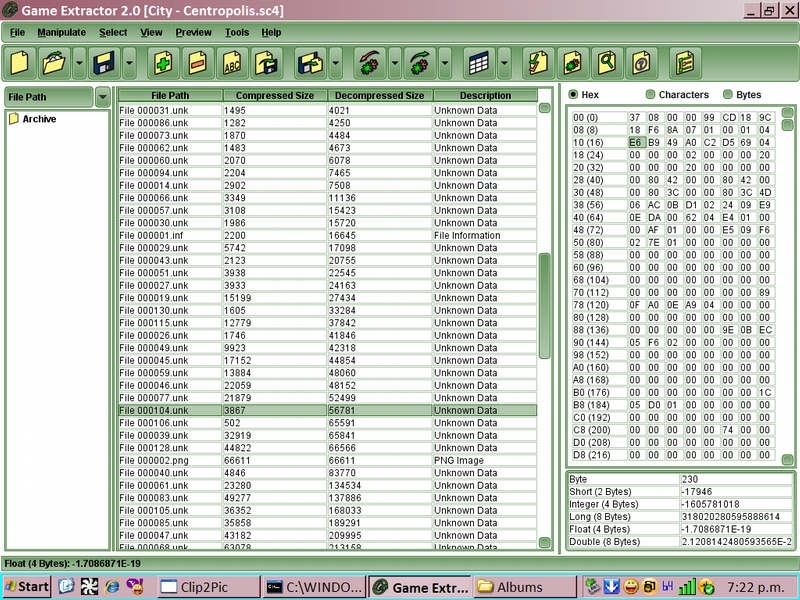Switch to the Clip2Pic taskbar window
The image size is (800, 600).
(208, 587)
